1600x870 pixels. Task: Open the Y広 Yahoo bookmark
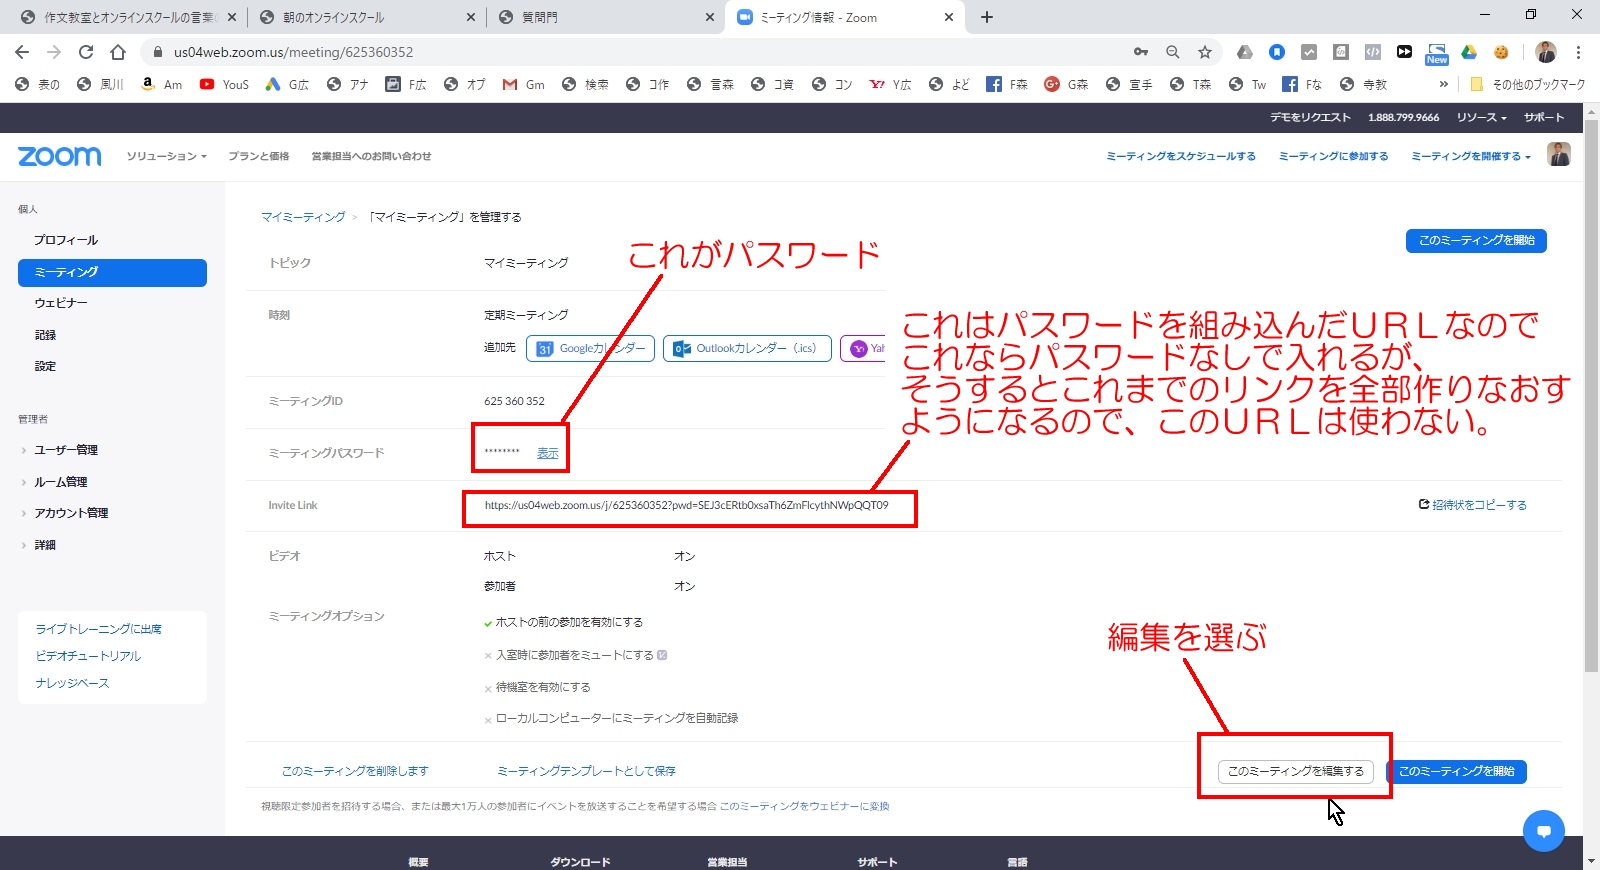890,84
